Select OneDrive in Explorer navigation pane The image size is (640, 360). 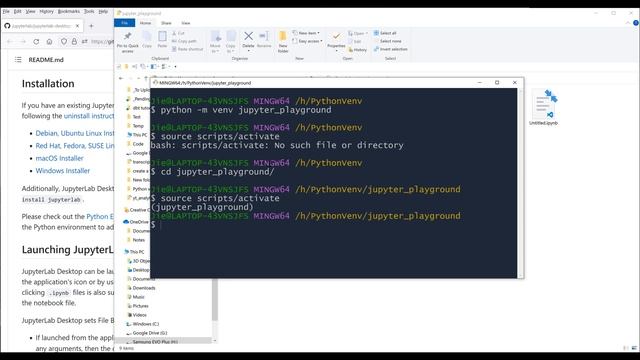pyautogui.click(x=136, y=222)
